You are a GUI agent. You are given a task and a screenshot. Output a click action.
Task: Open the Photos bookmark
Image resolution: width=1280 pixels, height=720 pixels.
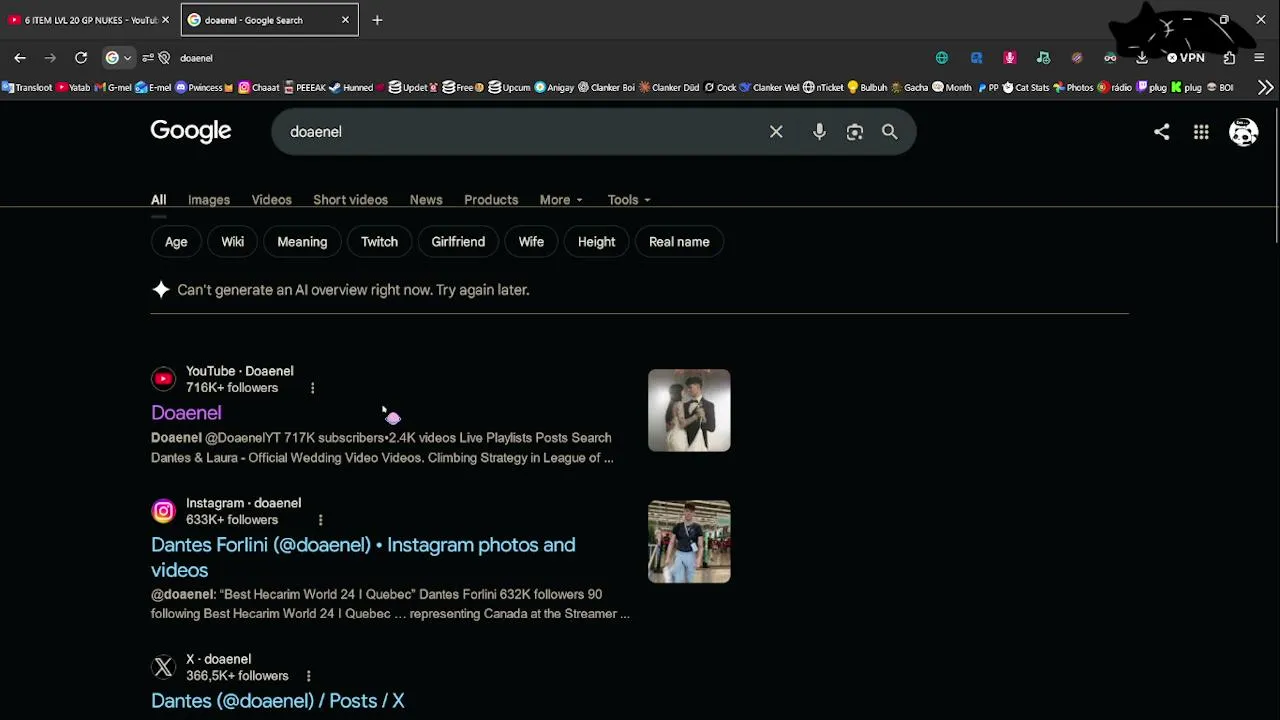pyautogui.click(x=1073, y=88)
